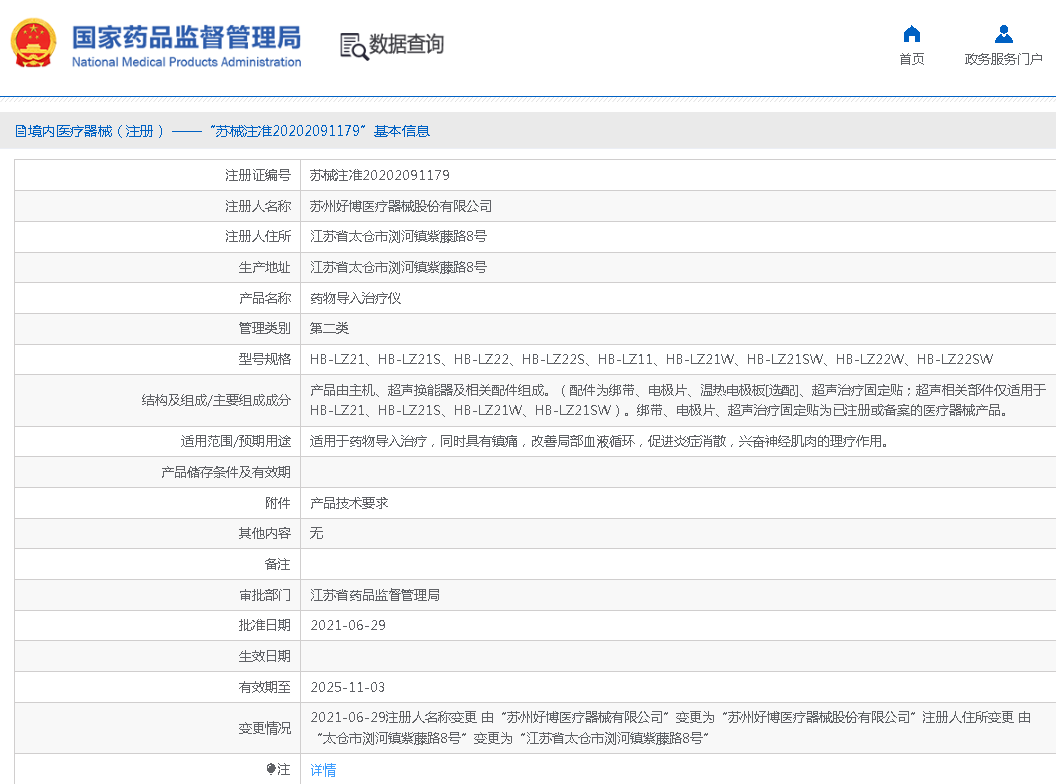Click the 政务服务门户 person icon

pos(1003,34)
